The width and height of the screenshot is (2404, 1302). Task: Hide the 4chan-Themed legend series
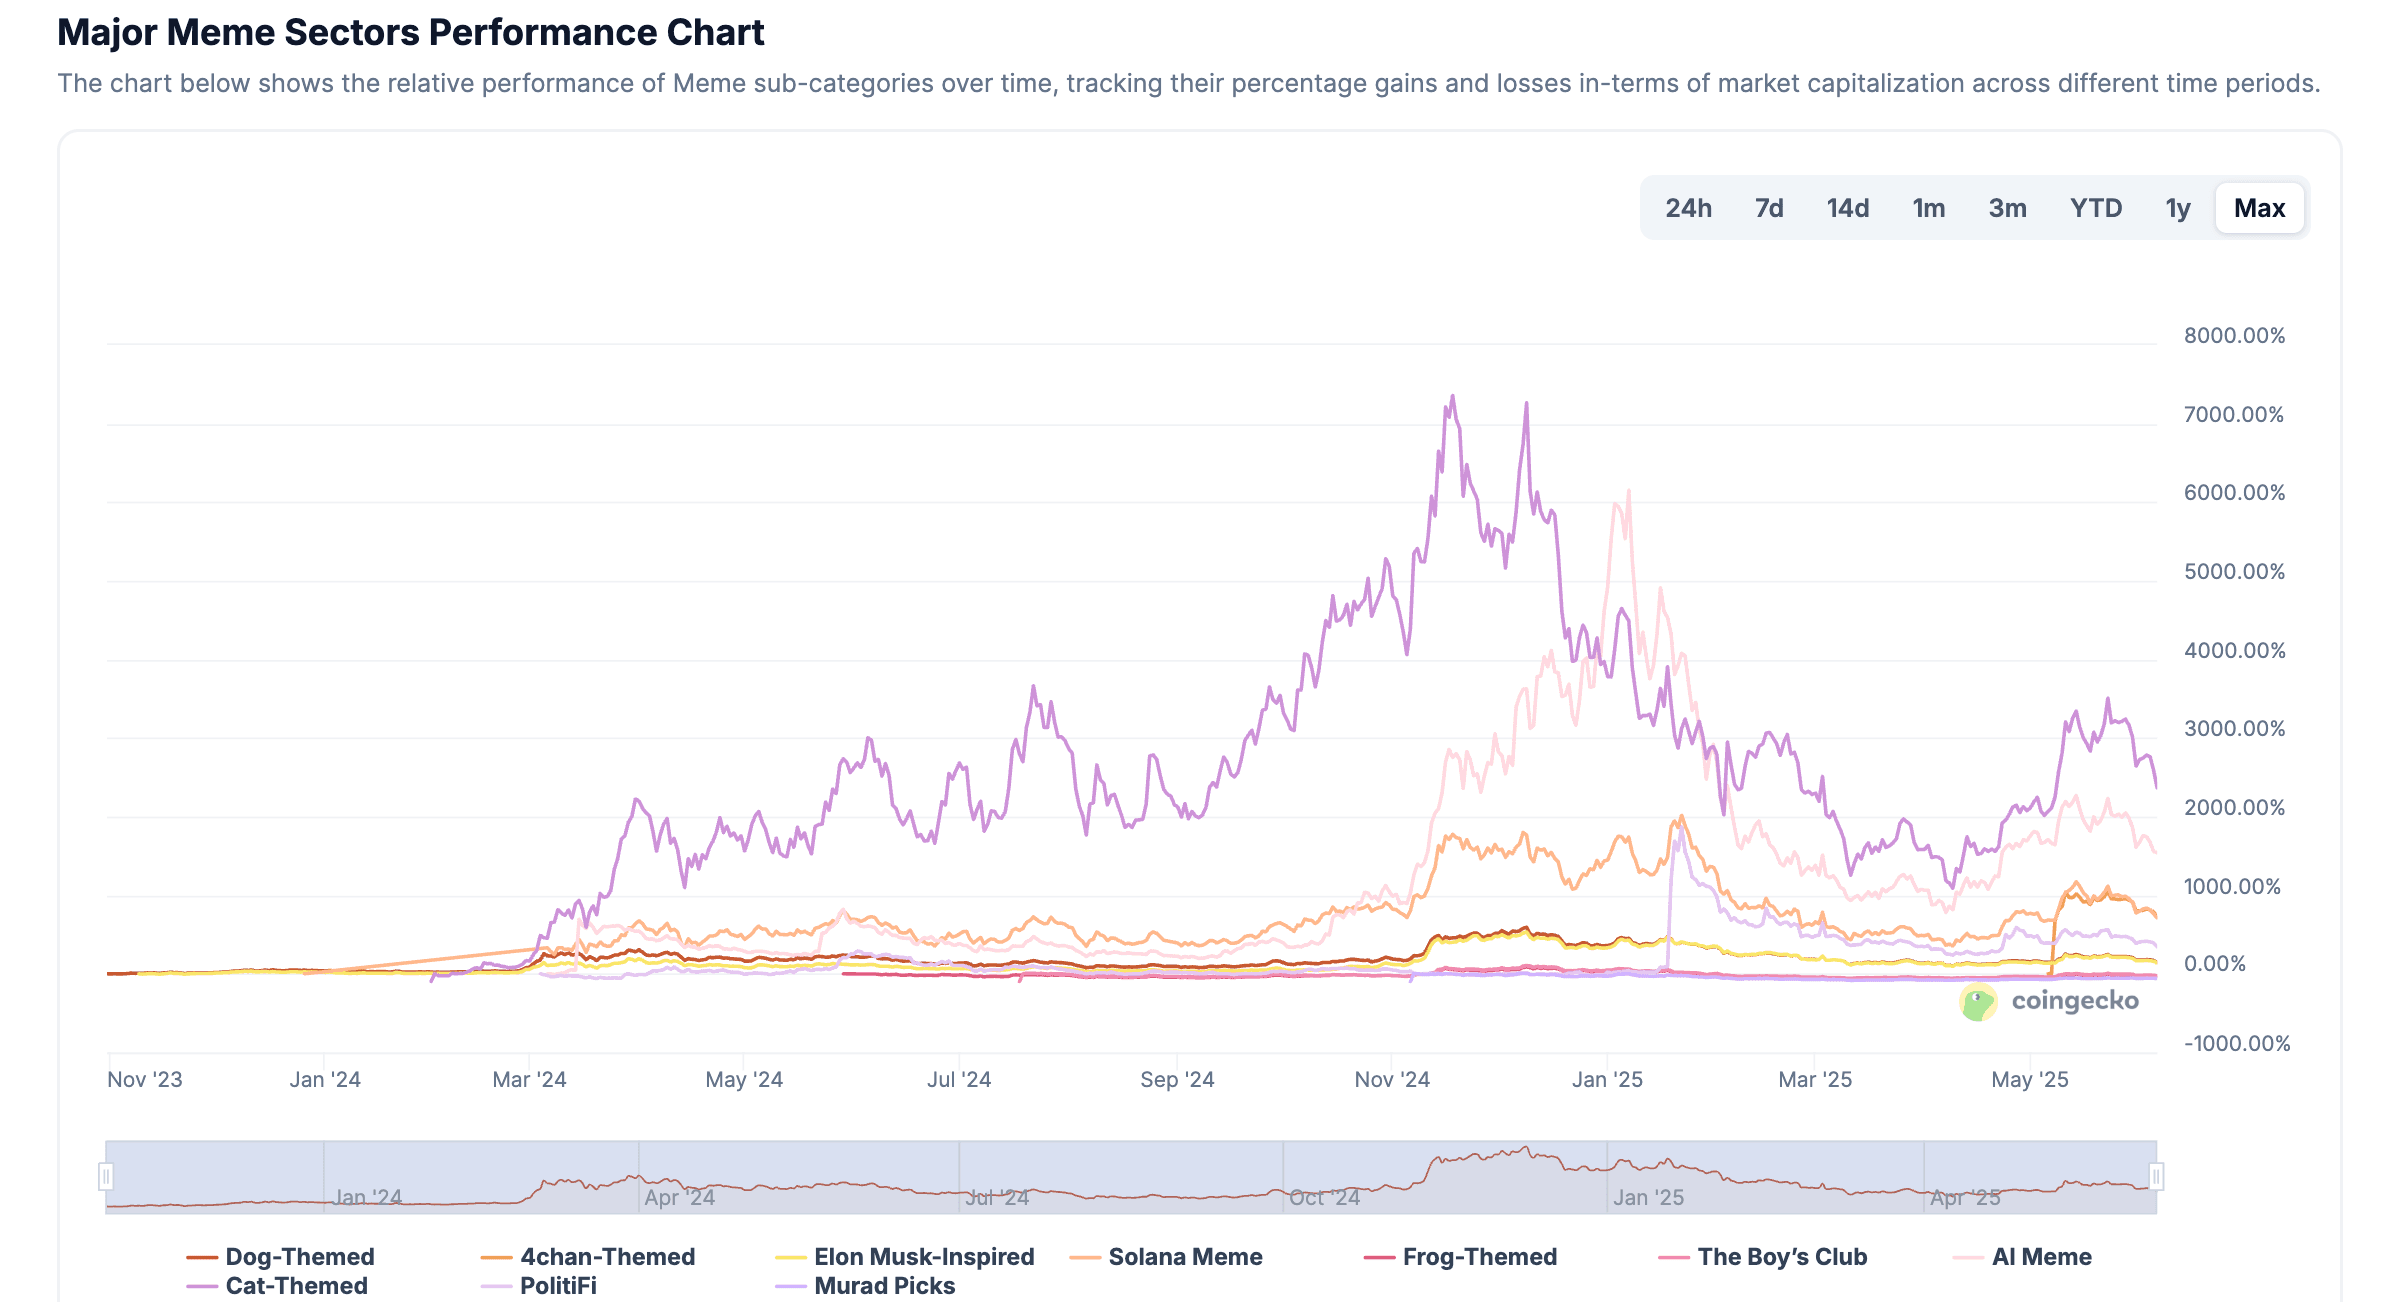click(x=606, y=1256)
